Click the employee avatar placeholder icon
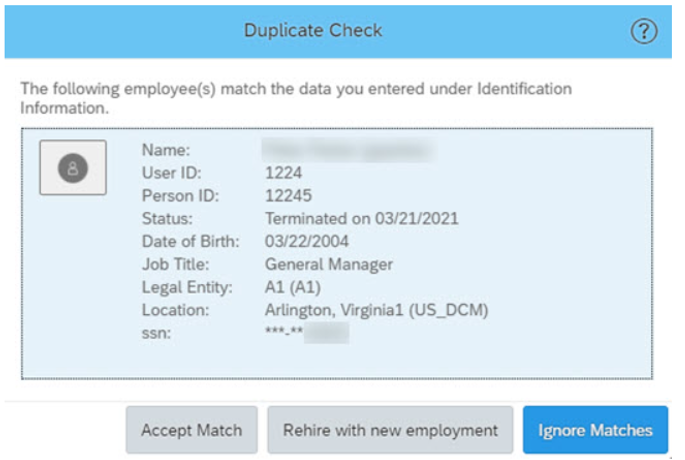This screenshot has height=460, width=685. 73,168
